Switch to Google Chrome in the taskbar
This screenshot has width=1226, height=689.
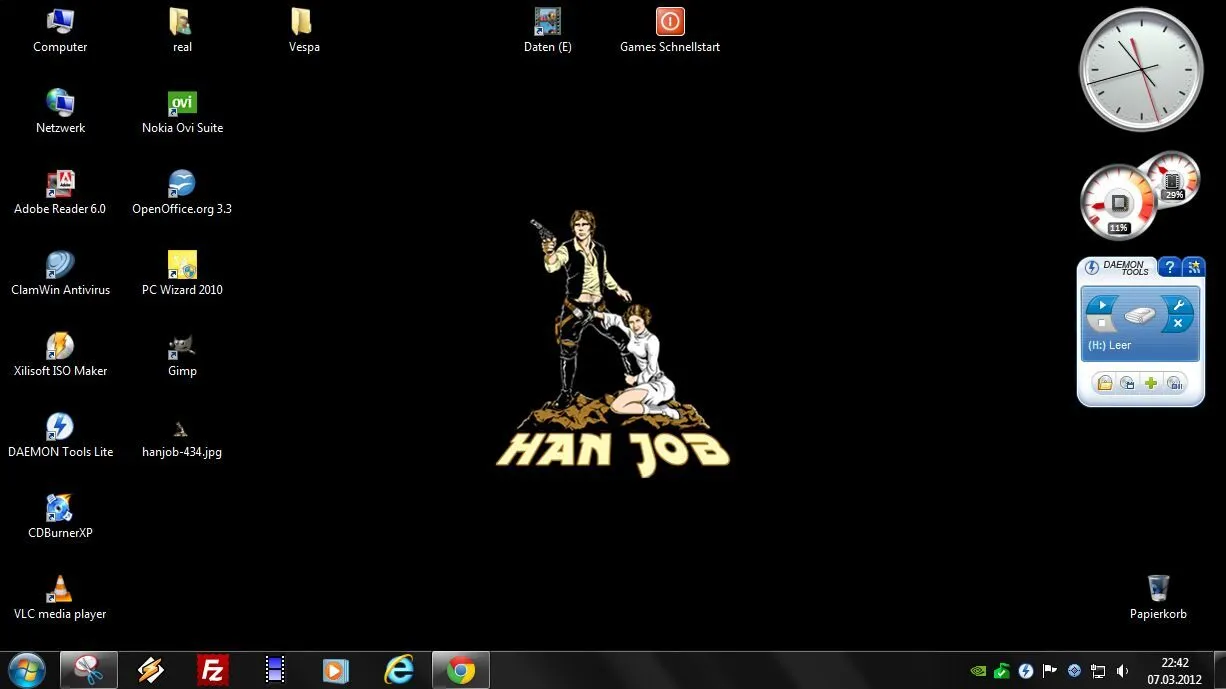(461, 670)
